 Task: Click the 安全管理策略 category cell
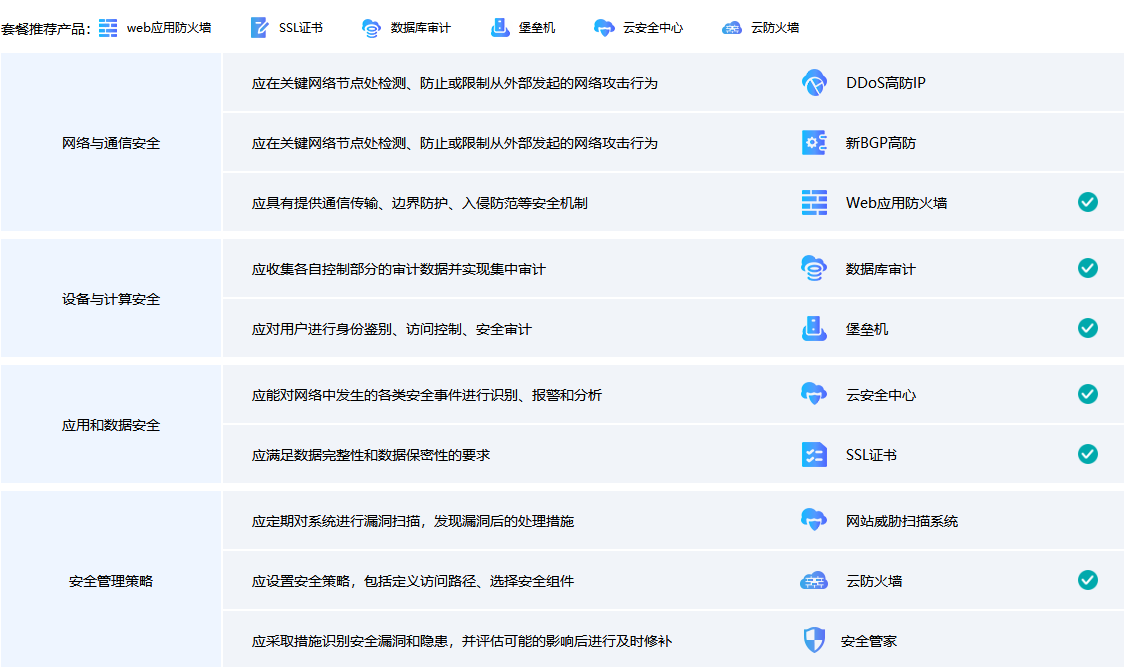coord(111,581)
